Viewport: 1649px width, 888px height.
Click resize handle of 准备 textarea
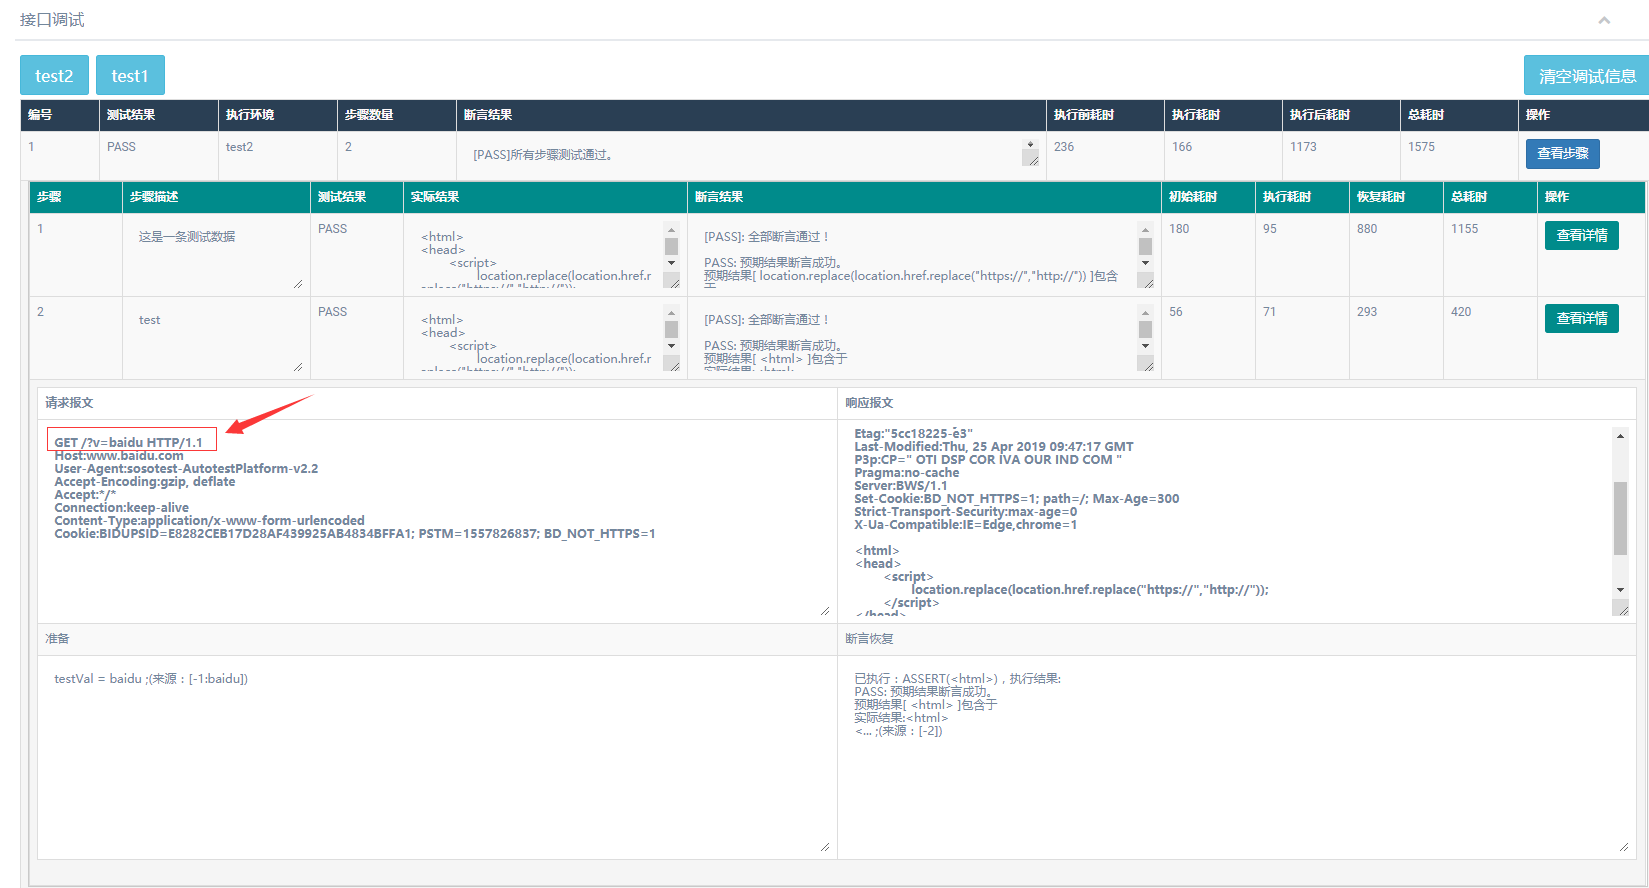click(824, 846)
